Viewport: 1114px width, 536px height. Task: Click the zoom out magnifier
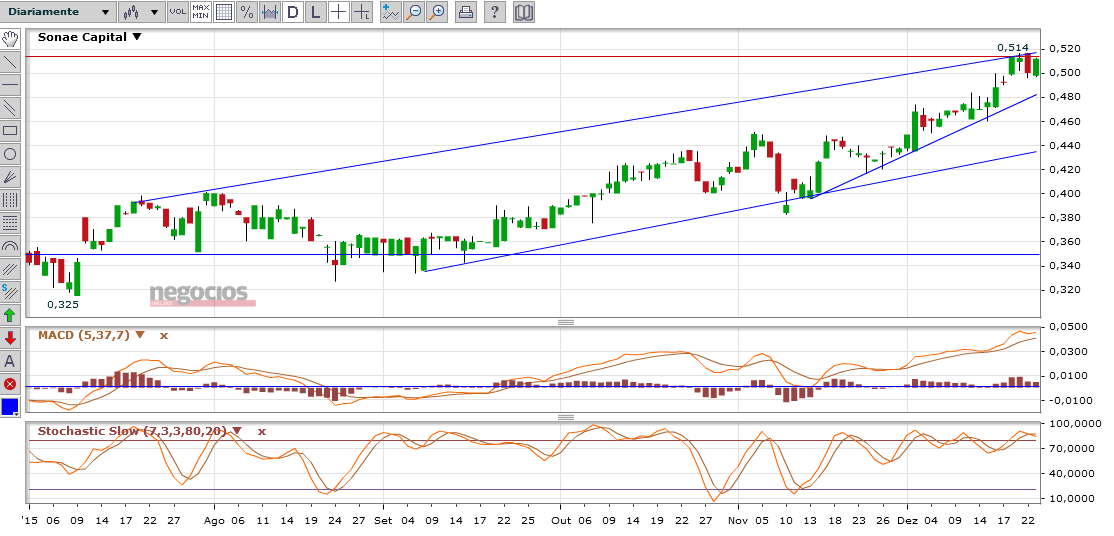point(413,12)
